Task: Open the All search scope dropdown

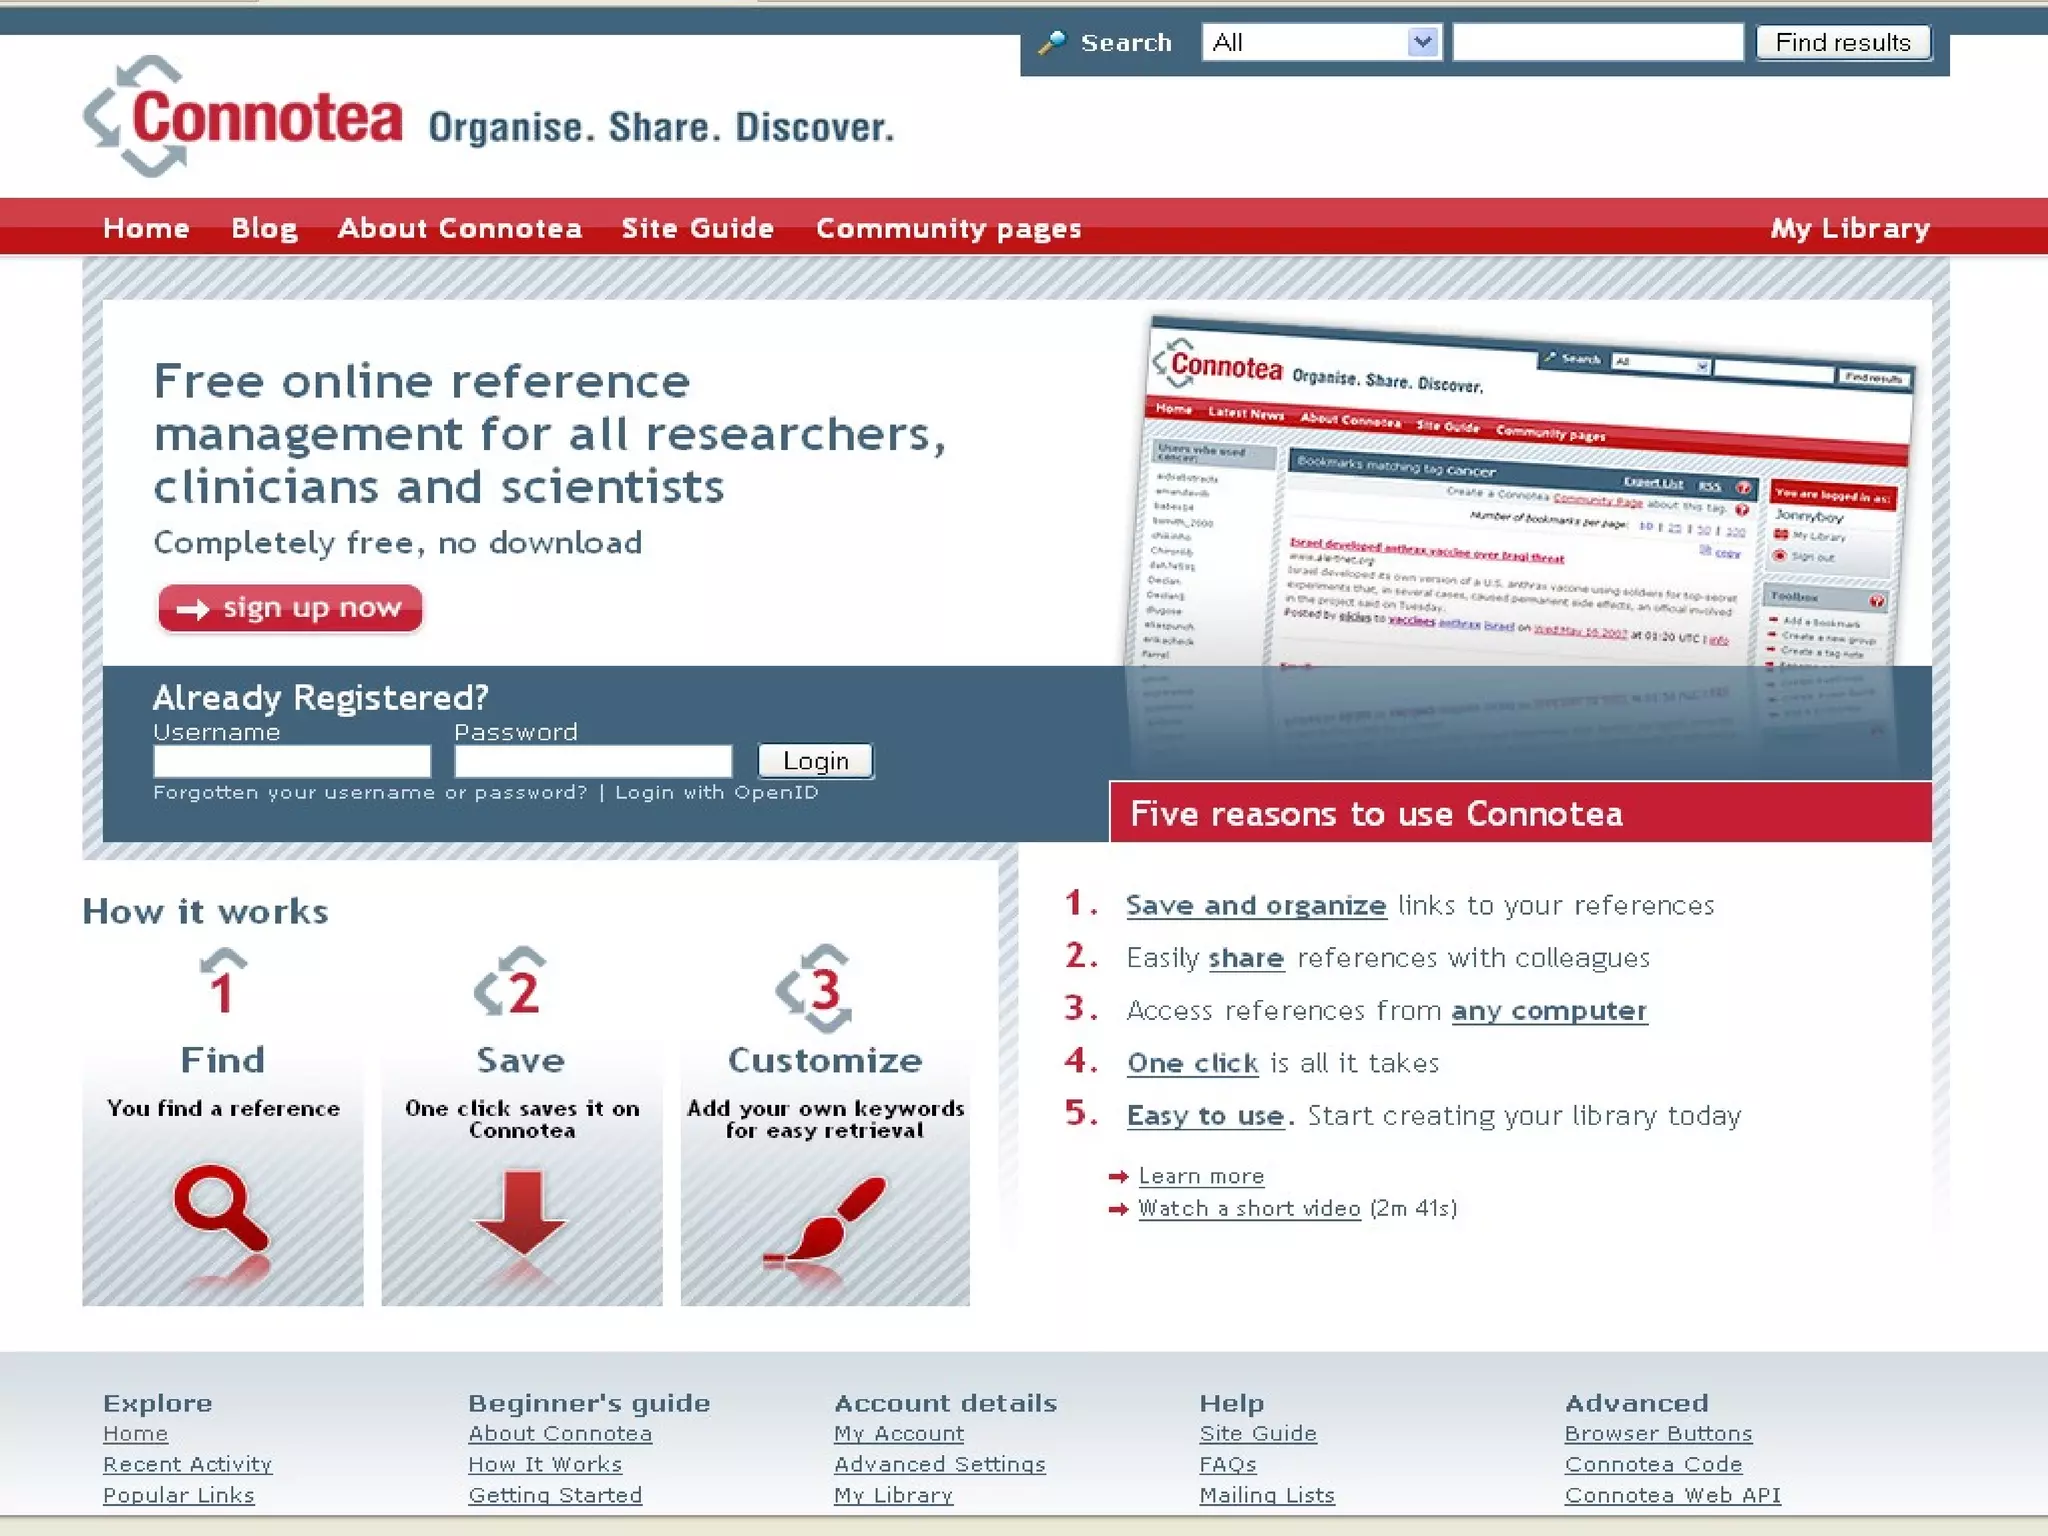Action: 1321,43
